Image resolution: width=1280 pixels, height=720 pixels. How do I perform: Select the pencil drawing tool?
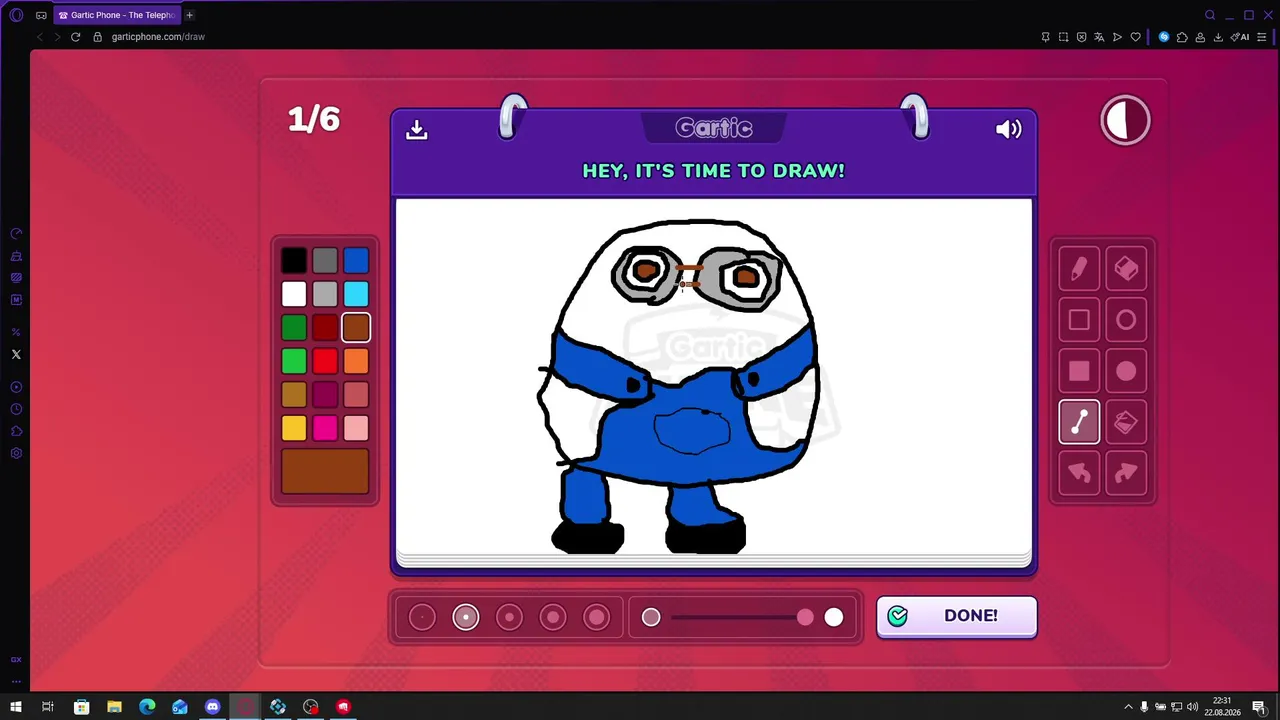1079,269
